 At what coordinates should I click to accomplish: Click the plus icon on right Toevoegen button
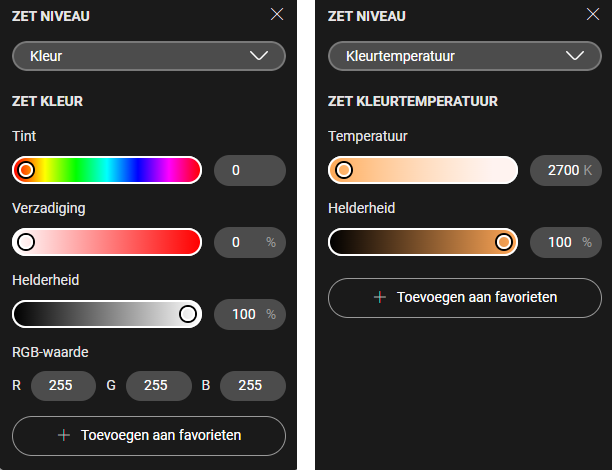point(379,297)
